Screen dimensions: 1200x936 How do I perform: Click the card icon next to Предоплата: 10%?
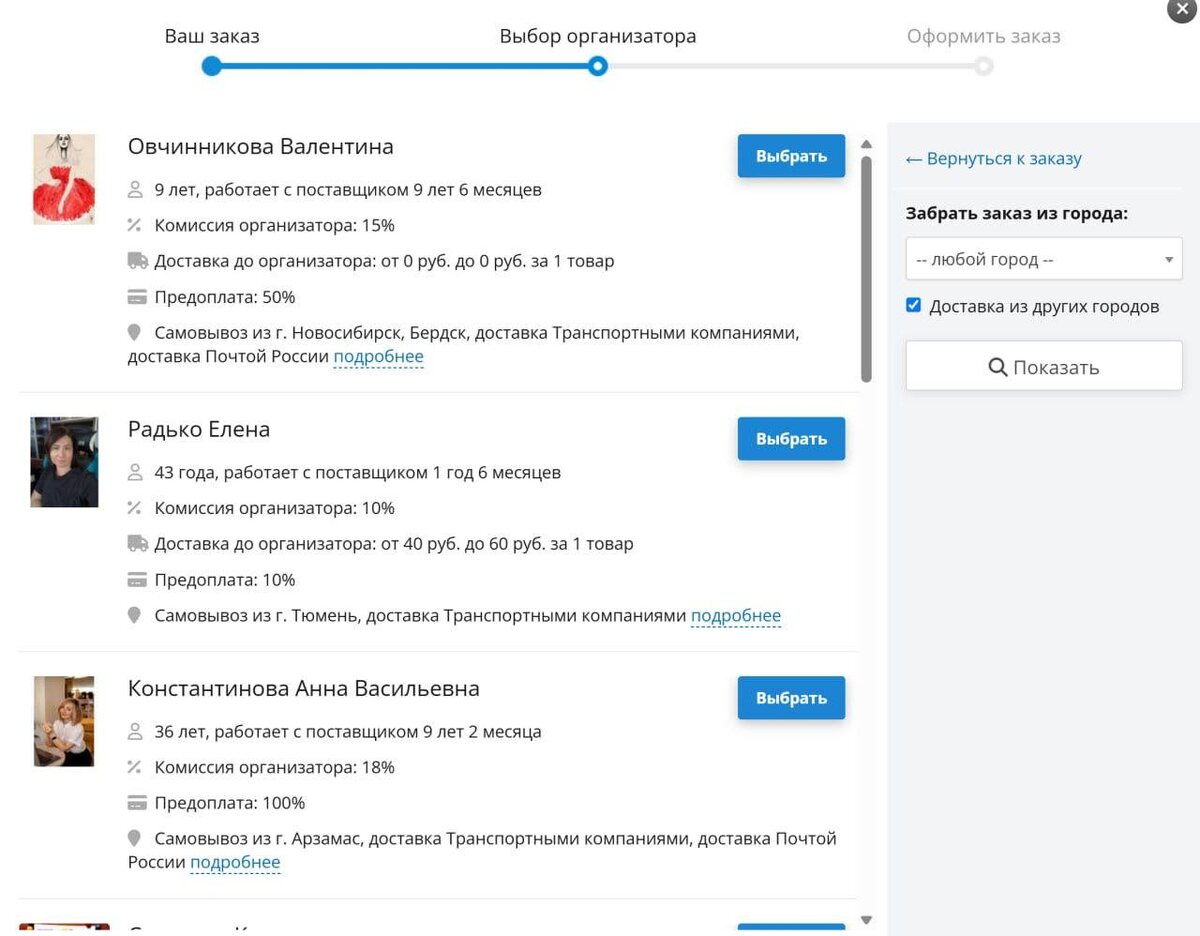click(x=137, y=580)
